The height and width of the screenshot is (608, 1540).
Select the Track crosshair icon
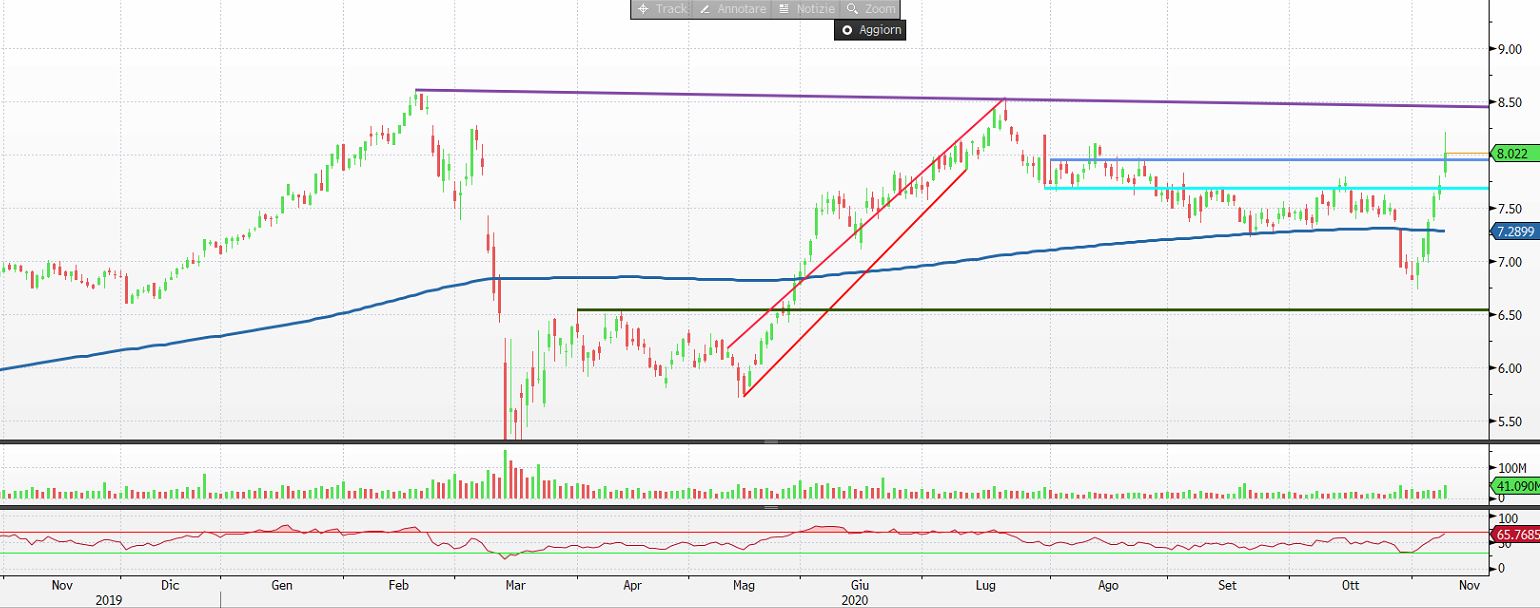[644, 9]
